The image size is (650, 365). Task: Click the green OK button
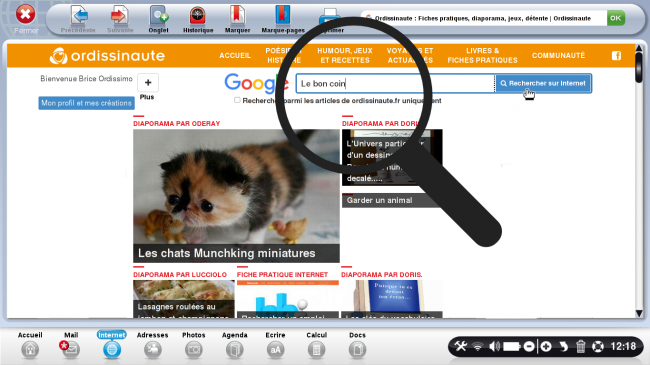click(x=616, y=18)
